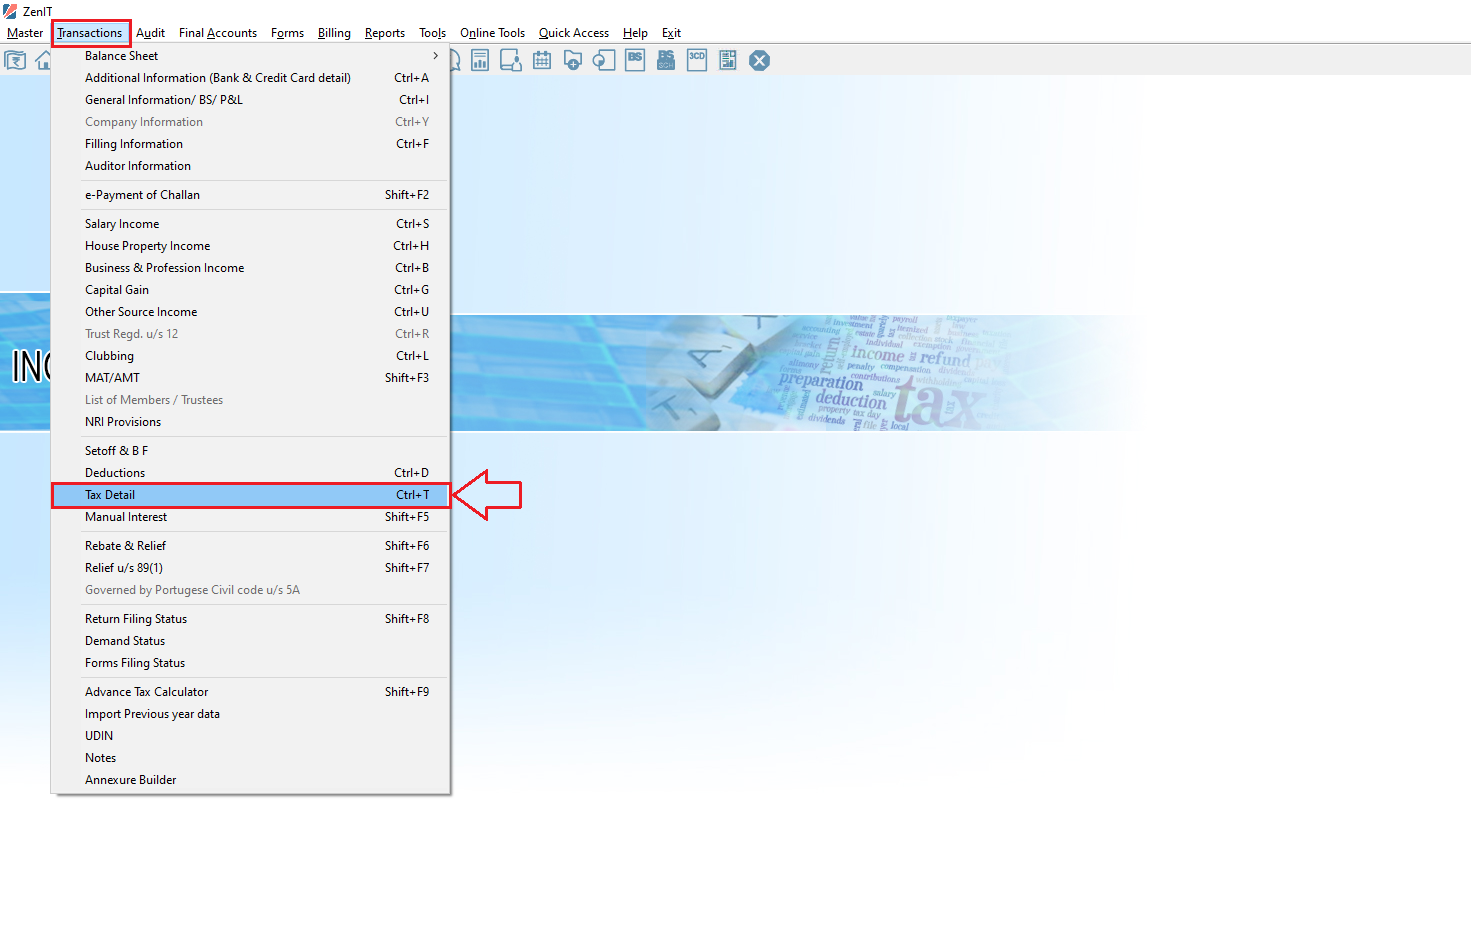Click the user document toolbar icon
This screenshot has width=1471, height=944.
[511, 61]
